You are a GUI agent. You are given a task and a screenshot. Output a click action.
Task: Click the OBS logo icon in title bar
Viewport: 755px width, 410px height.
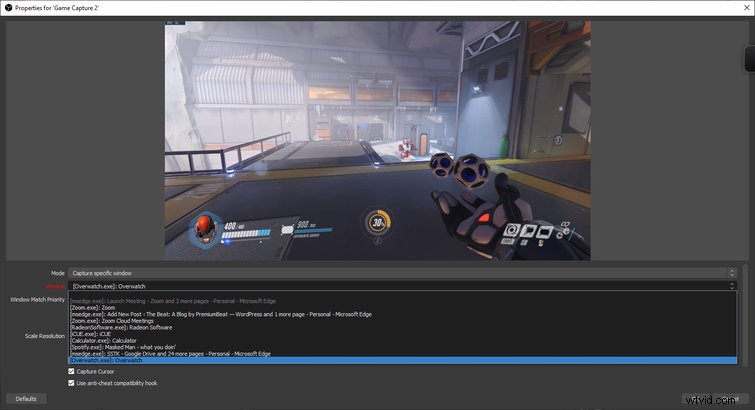(8, 8)
